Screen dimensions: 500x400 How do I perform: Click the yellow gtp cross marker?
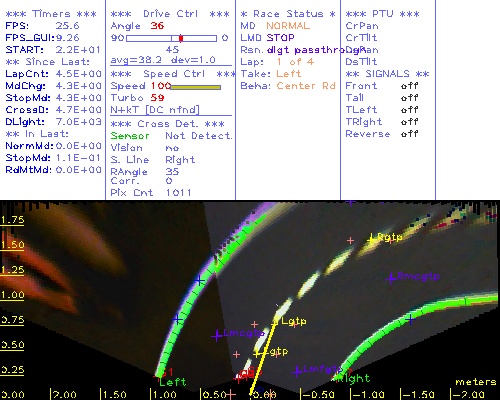click(257, 353)
